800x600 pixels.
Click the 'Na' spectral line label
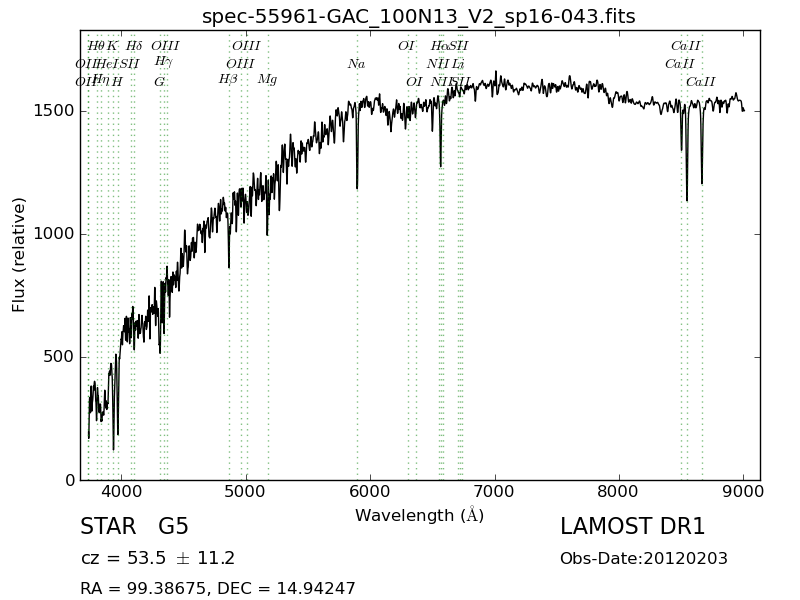coord(357,64)
